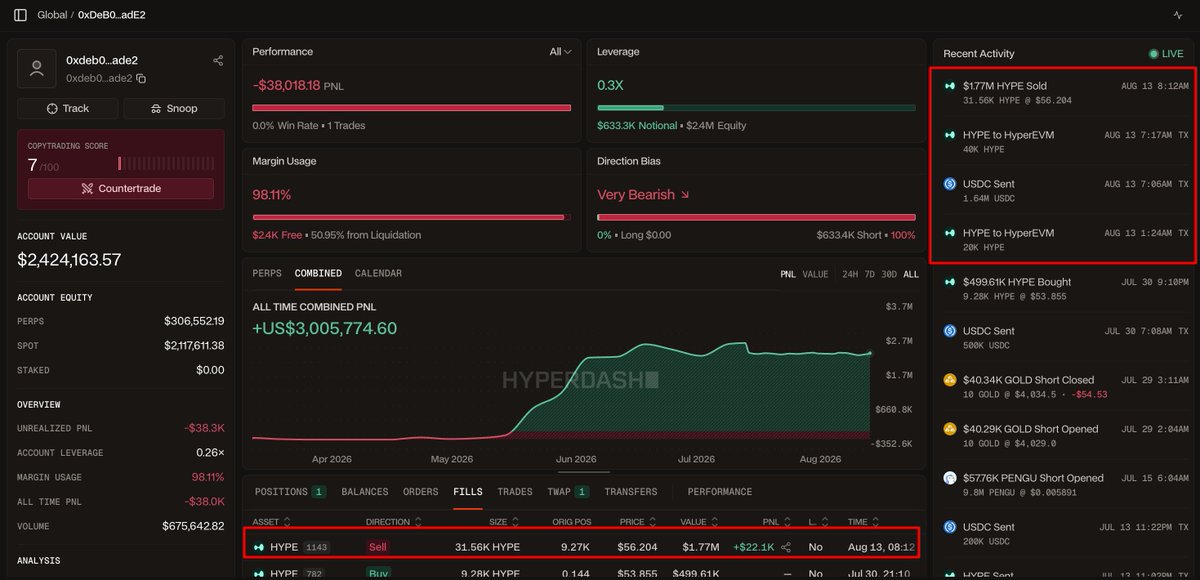The height and width of the screenshot is (580, 1200).
Task: Open the Performance 'All' dropdown
Action: pos(561,51)
